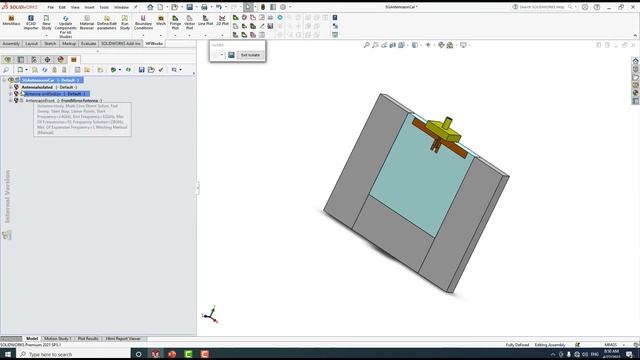Save the isolate display state icon
The width and height of the screenshot is (640, 360).
231,55
